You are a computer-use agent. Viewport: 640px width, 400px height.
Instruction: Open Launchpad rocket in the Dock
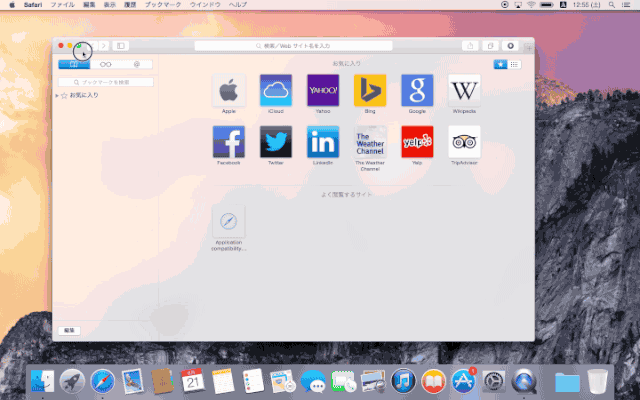(72, 381)
